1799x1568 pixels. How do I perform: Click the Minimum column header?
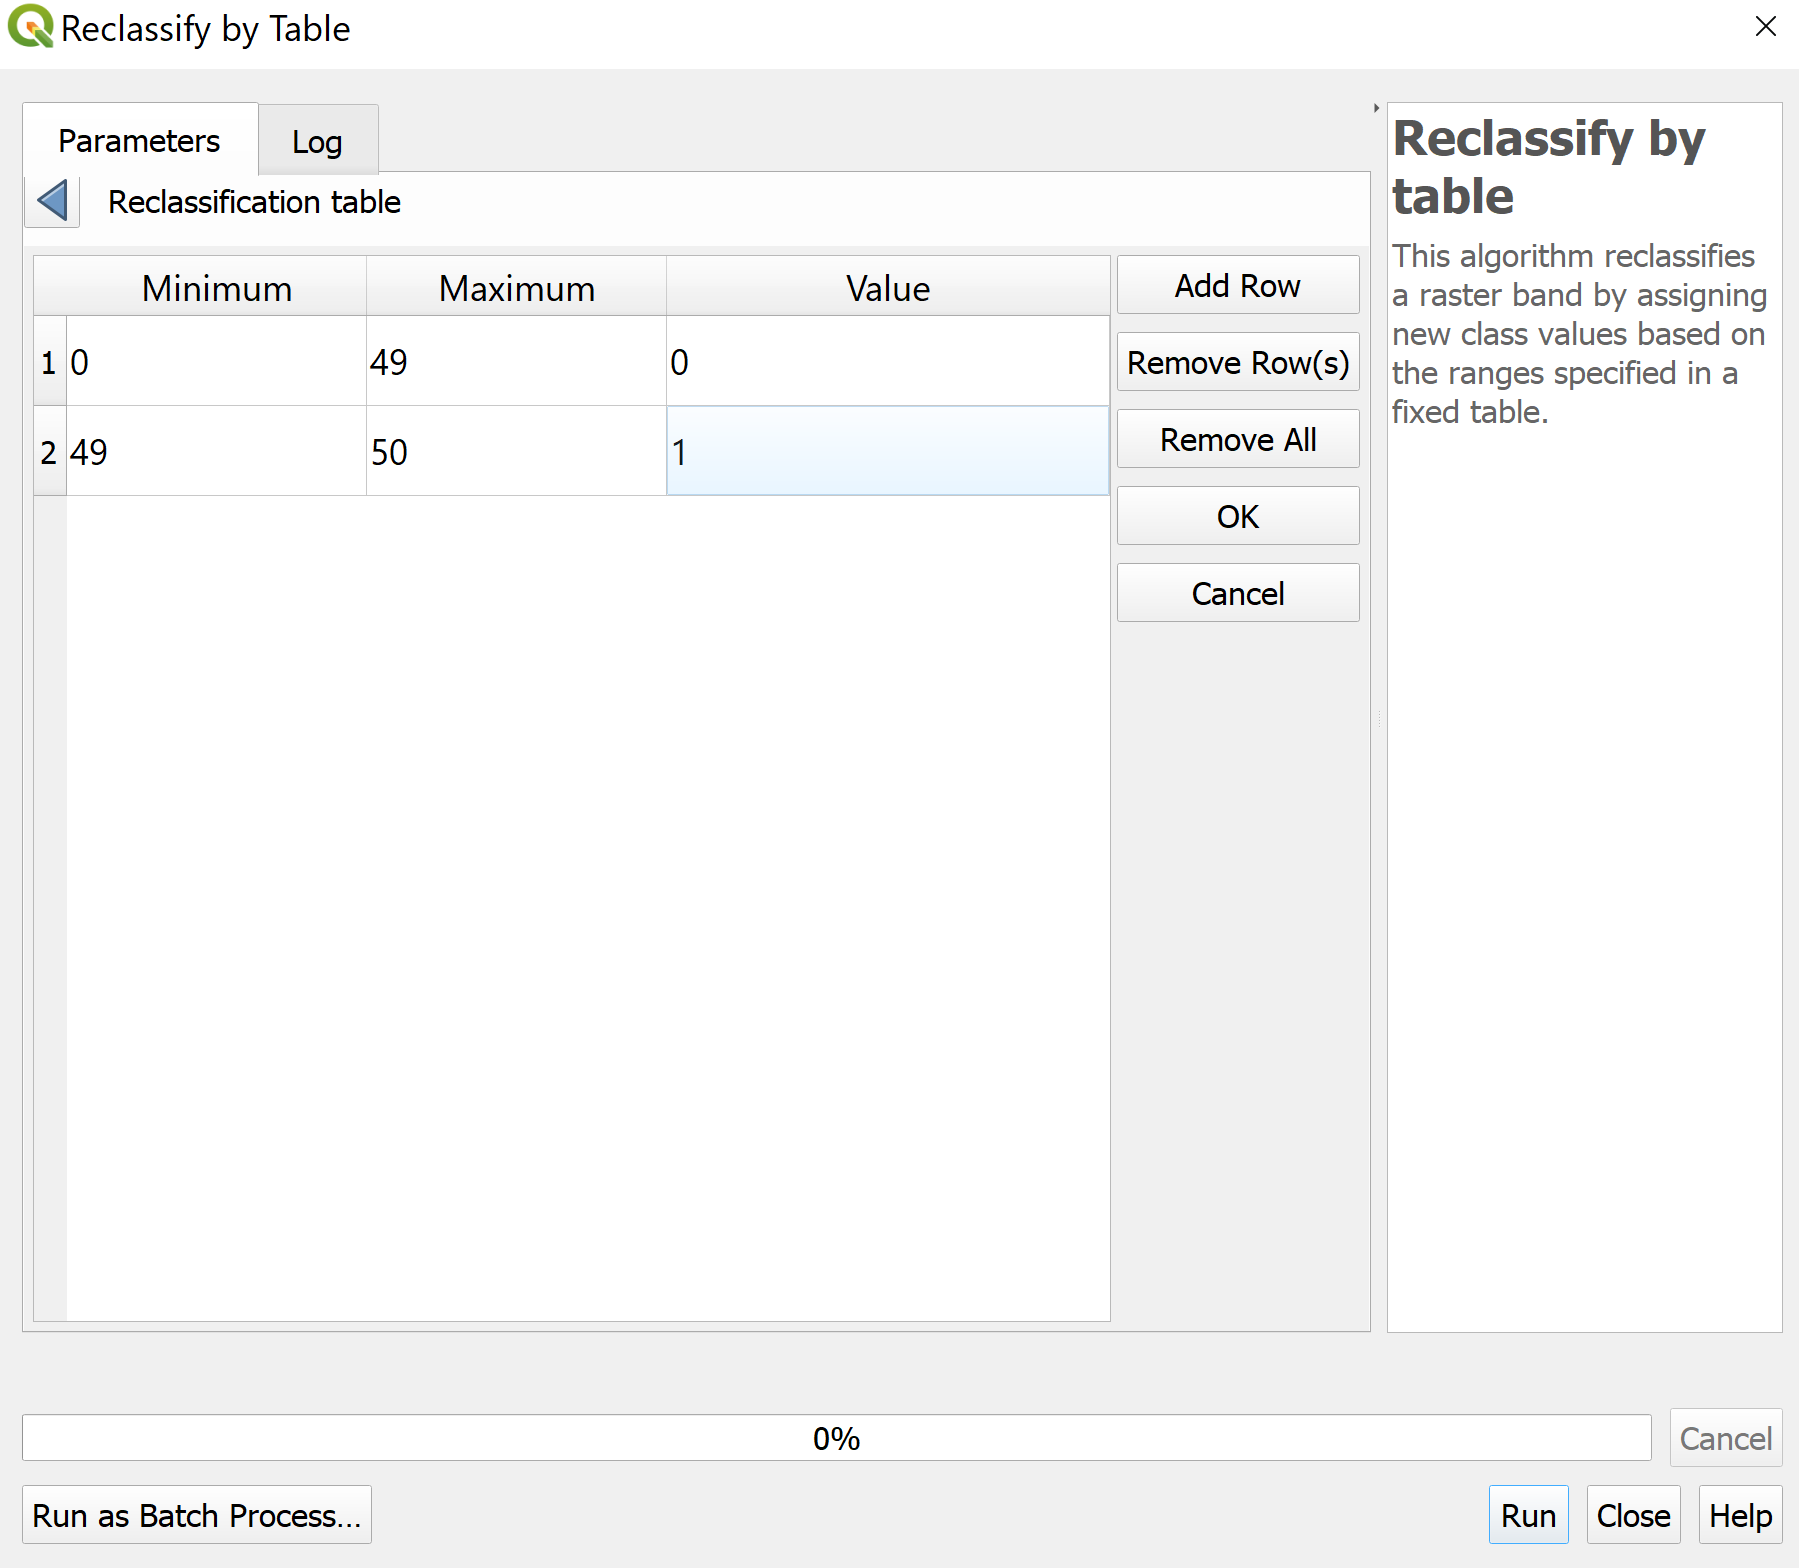[x=216, y=288]
